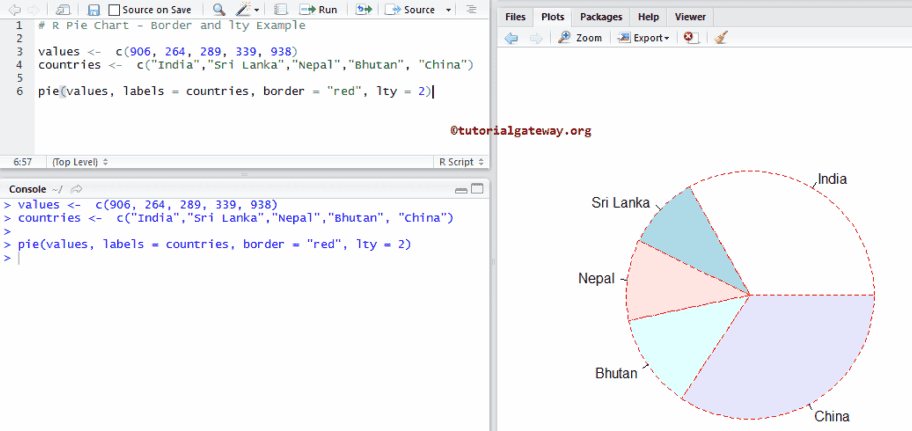Click the Zoom button in Plots pane
This screenshot has width=912, height=431.
(580, 37)
